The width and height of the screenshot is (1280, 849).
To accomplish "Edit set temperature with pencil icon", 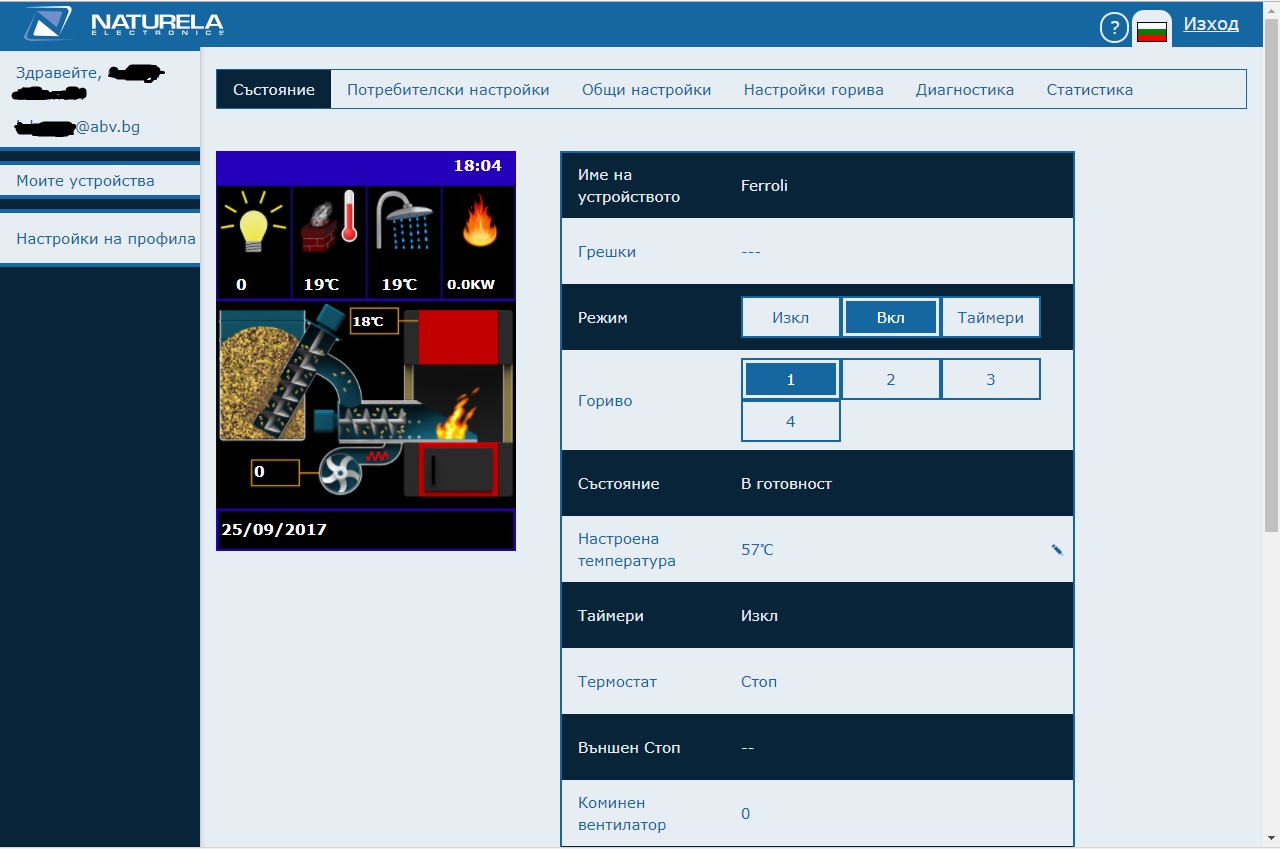I will coord(1057,549).
